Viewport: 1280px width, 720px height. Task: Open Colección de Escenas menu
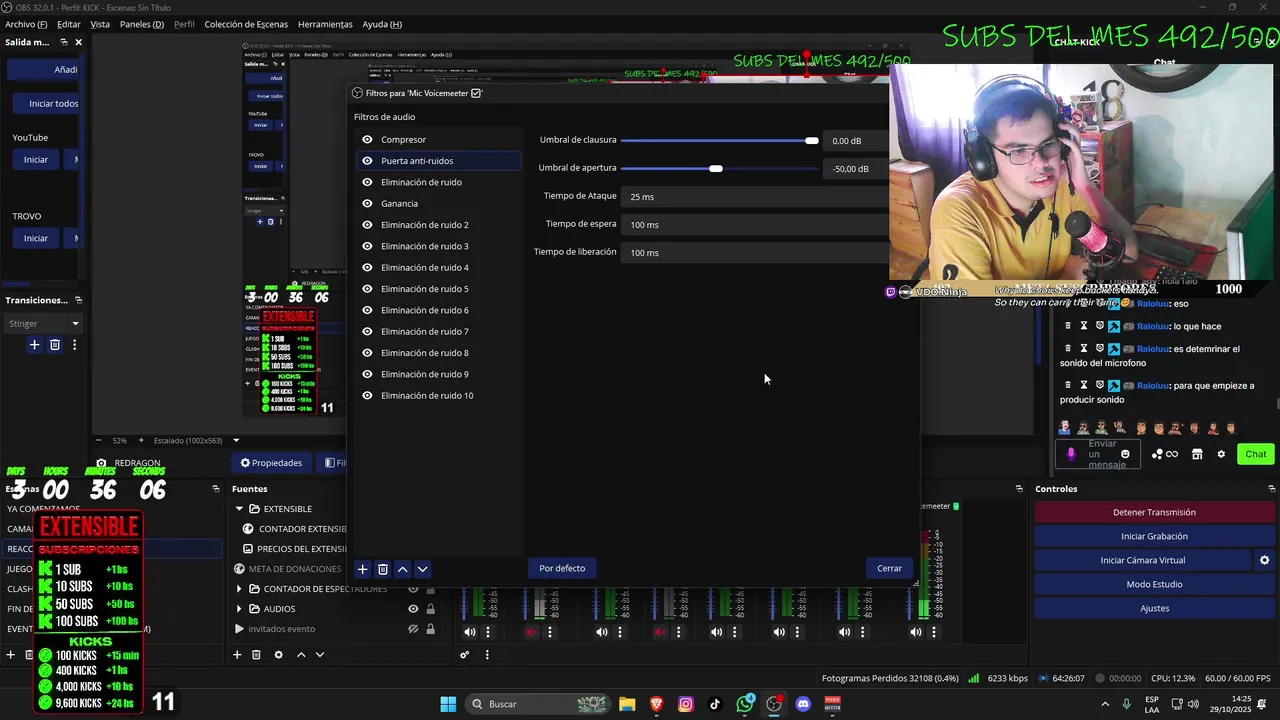click(x=246, y=24)
